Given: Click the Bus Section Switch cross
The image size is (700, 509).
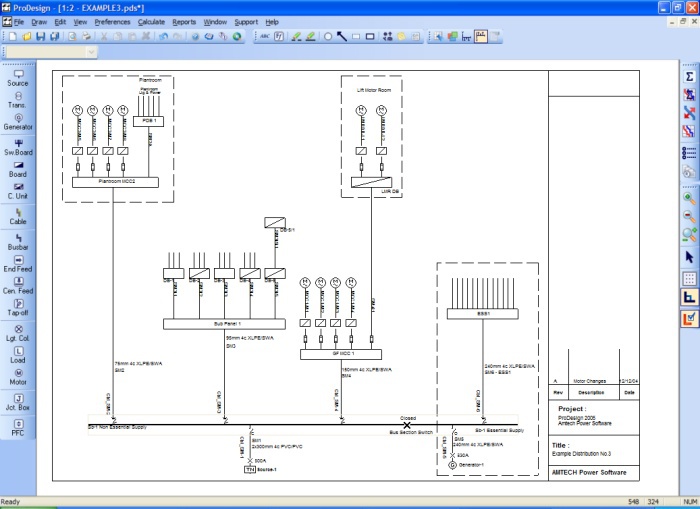Looking at the screenshot, I should (x=407, y=425).
